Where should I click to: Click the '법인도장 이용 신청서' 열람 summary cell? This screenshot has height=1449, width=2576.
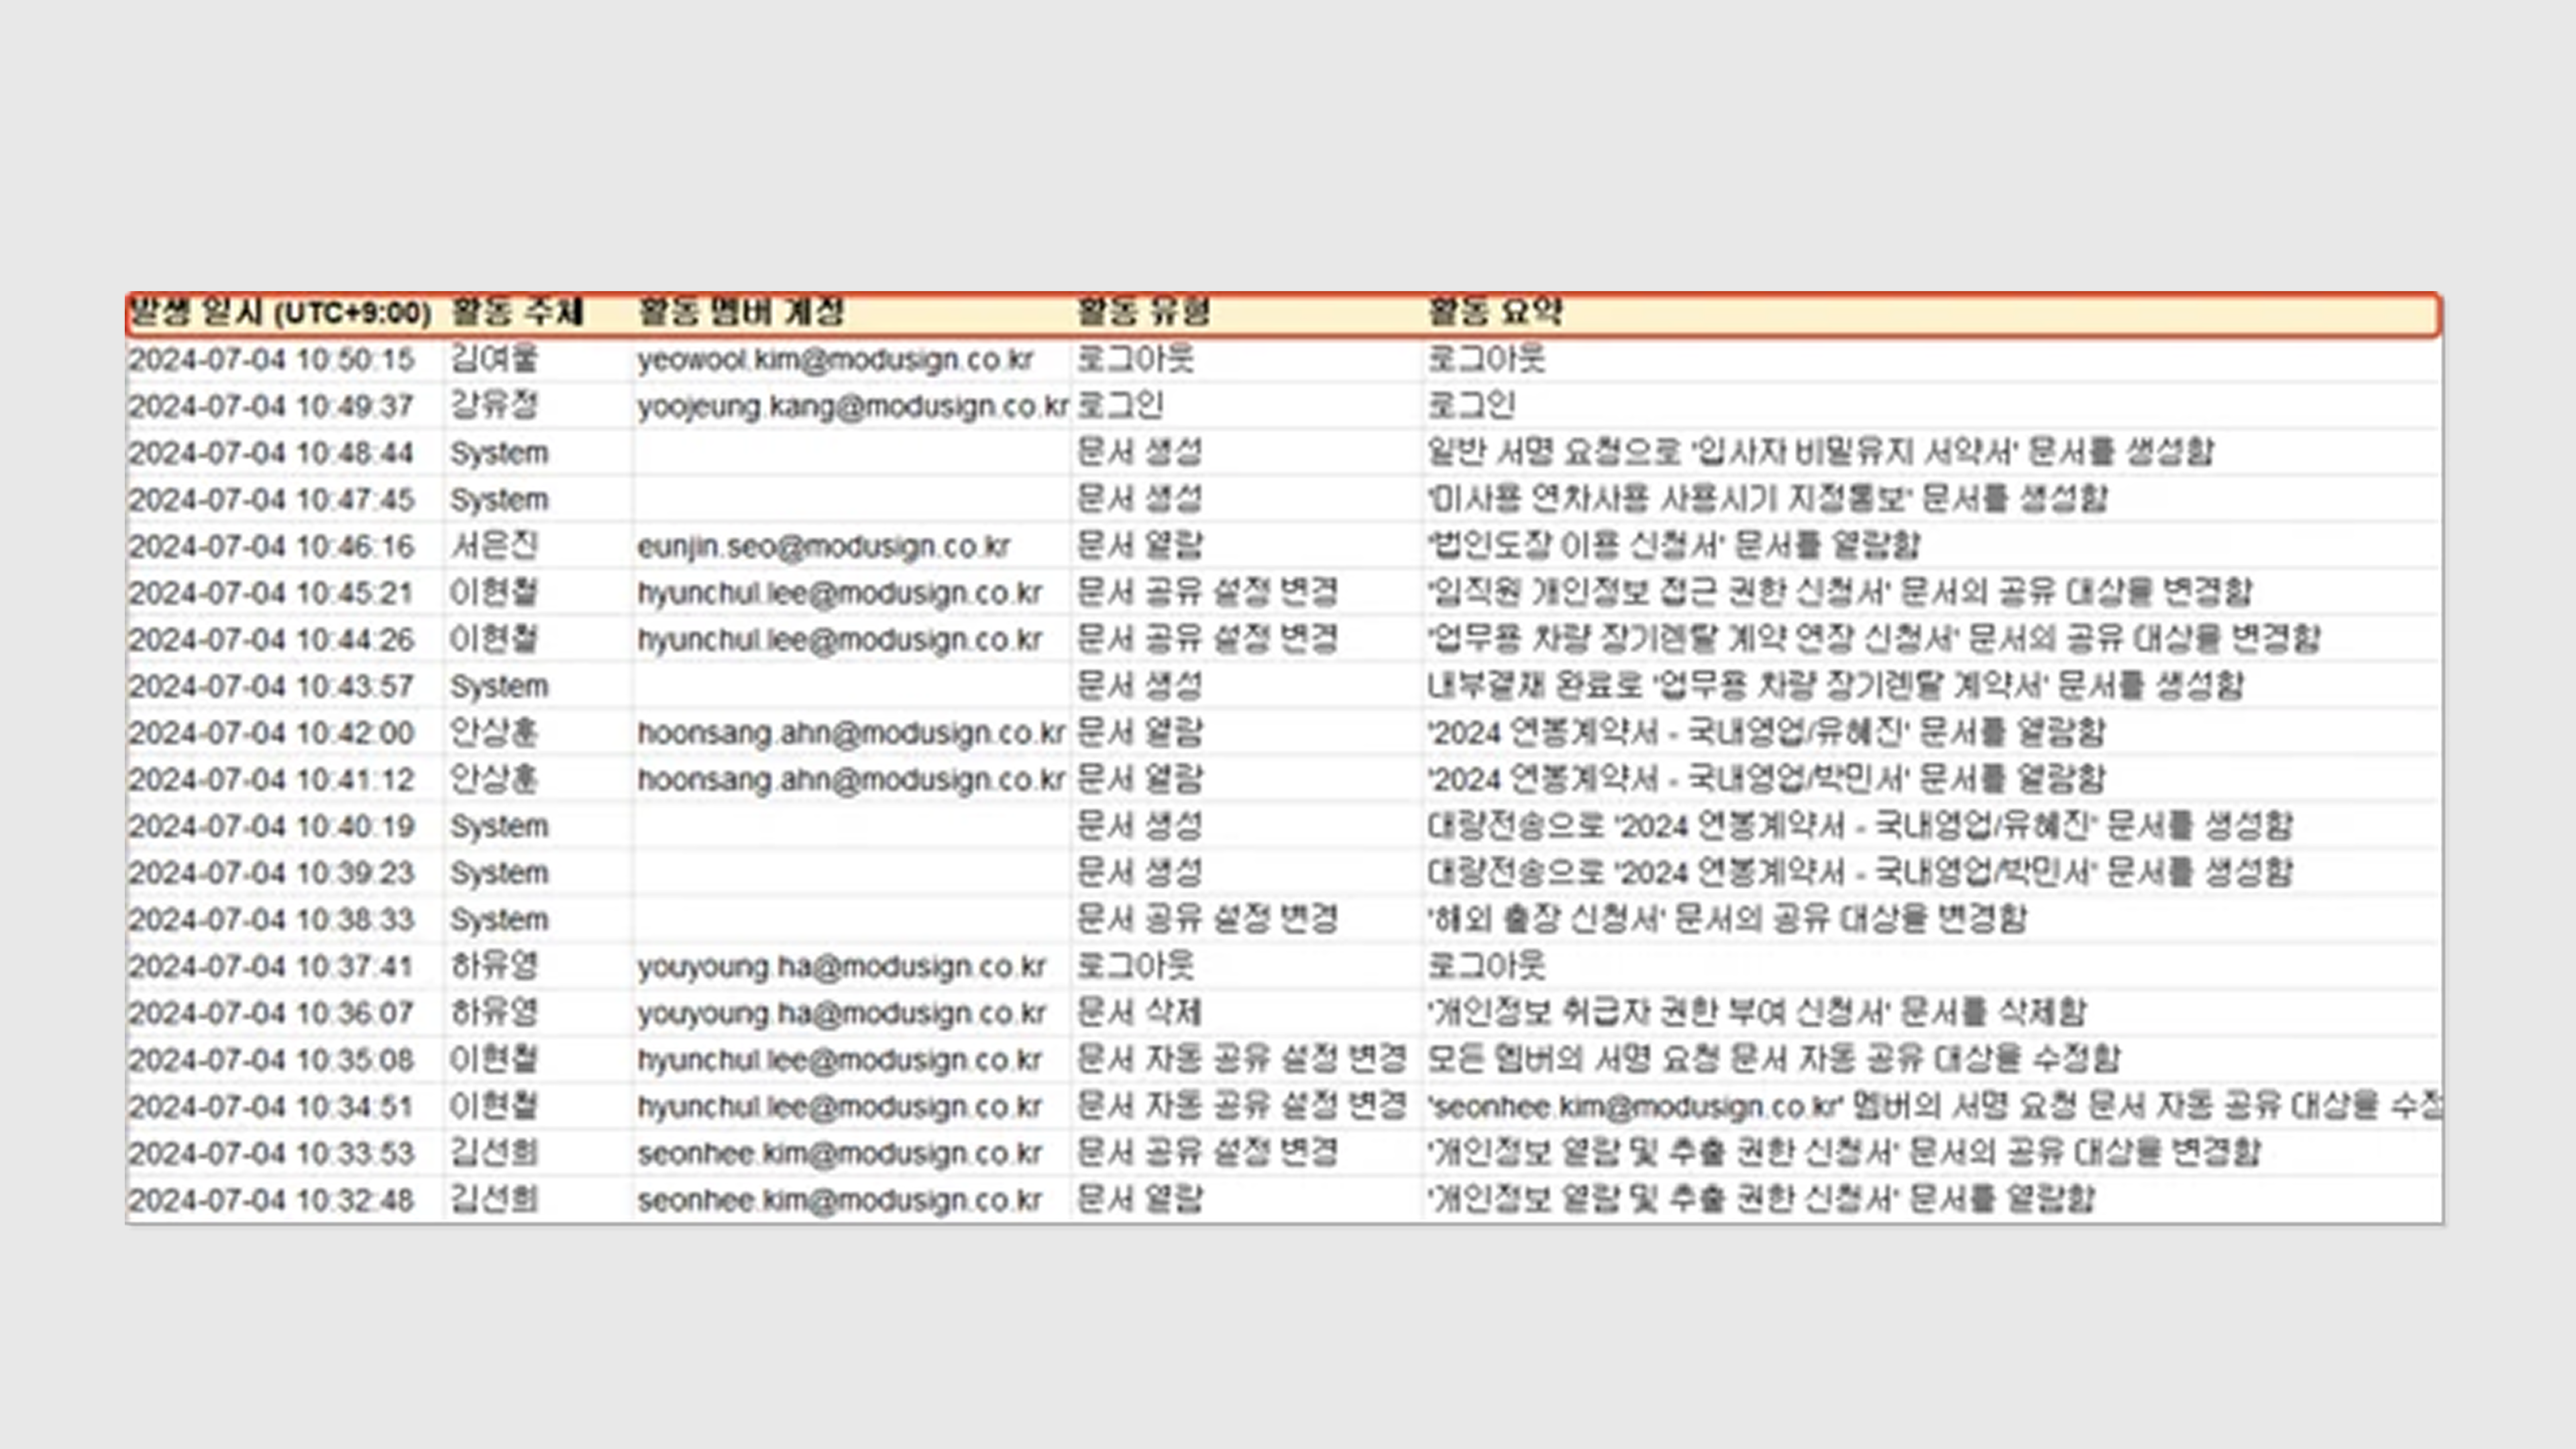click(1673, 546)
